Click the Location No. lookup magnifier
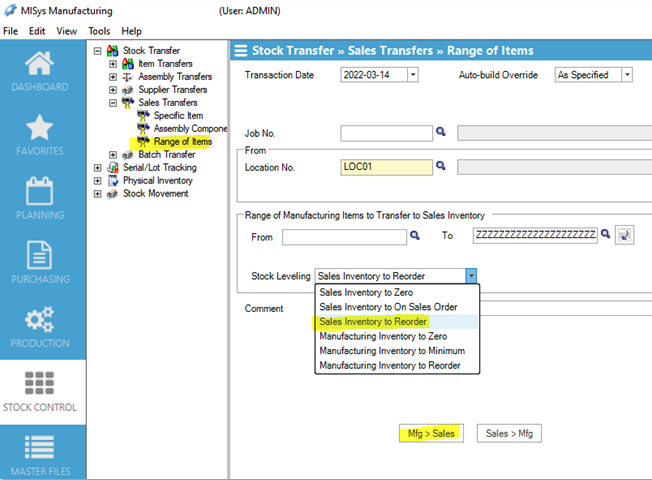The image size is (652, 480). [x=441, y=166]
